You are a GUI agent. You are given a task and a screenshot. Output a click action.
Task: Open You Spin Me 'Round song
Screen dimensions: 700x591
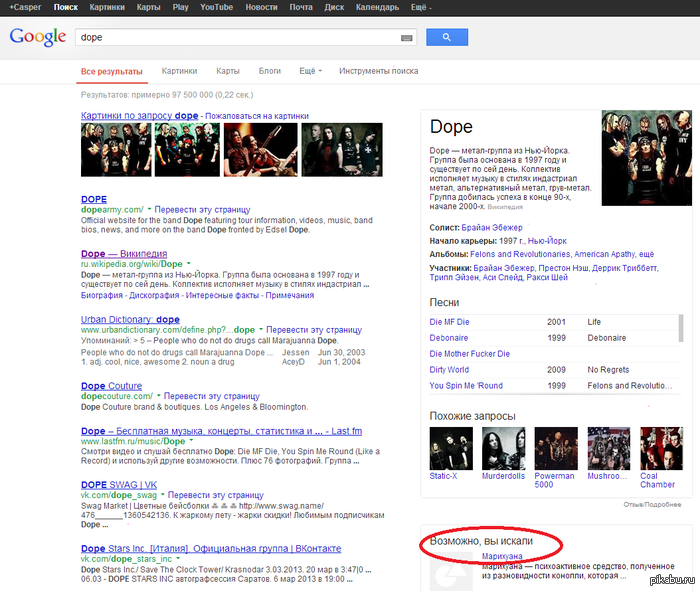click(x=466, y=386)
